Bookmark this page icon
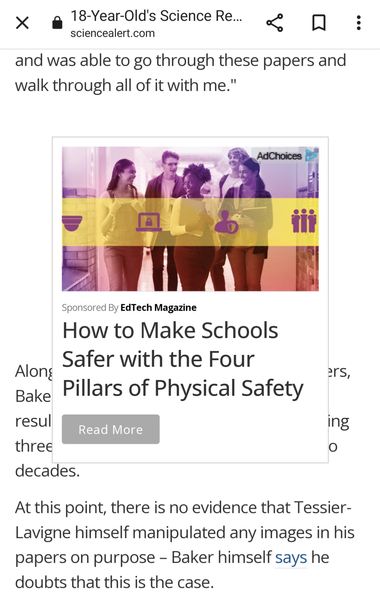Screen dimensions: 380x606 (x=319, y=23)
